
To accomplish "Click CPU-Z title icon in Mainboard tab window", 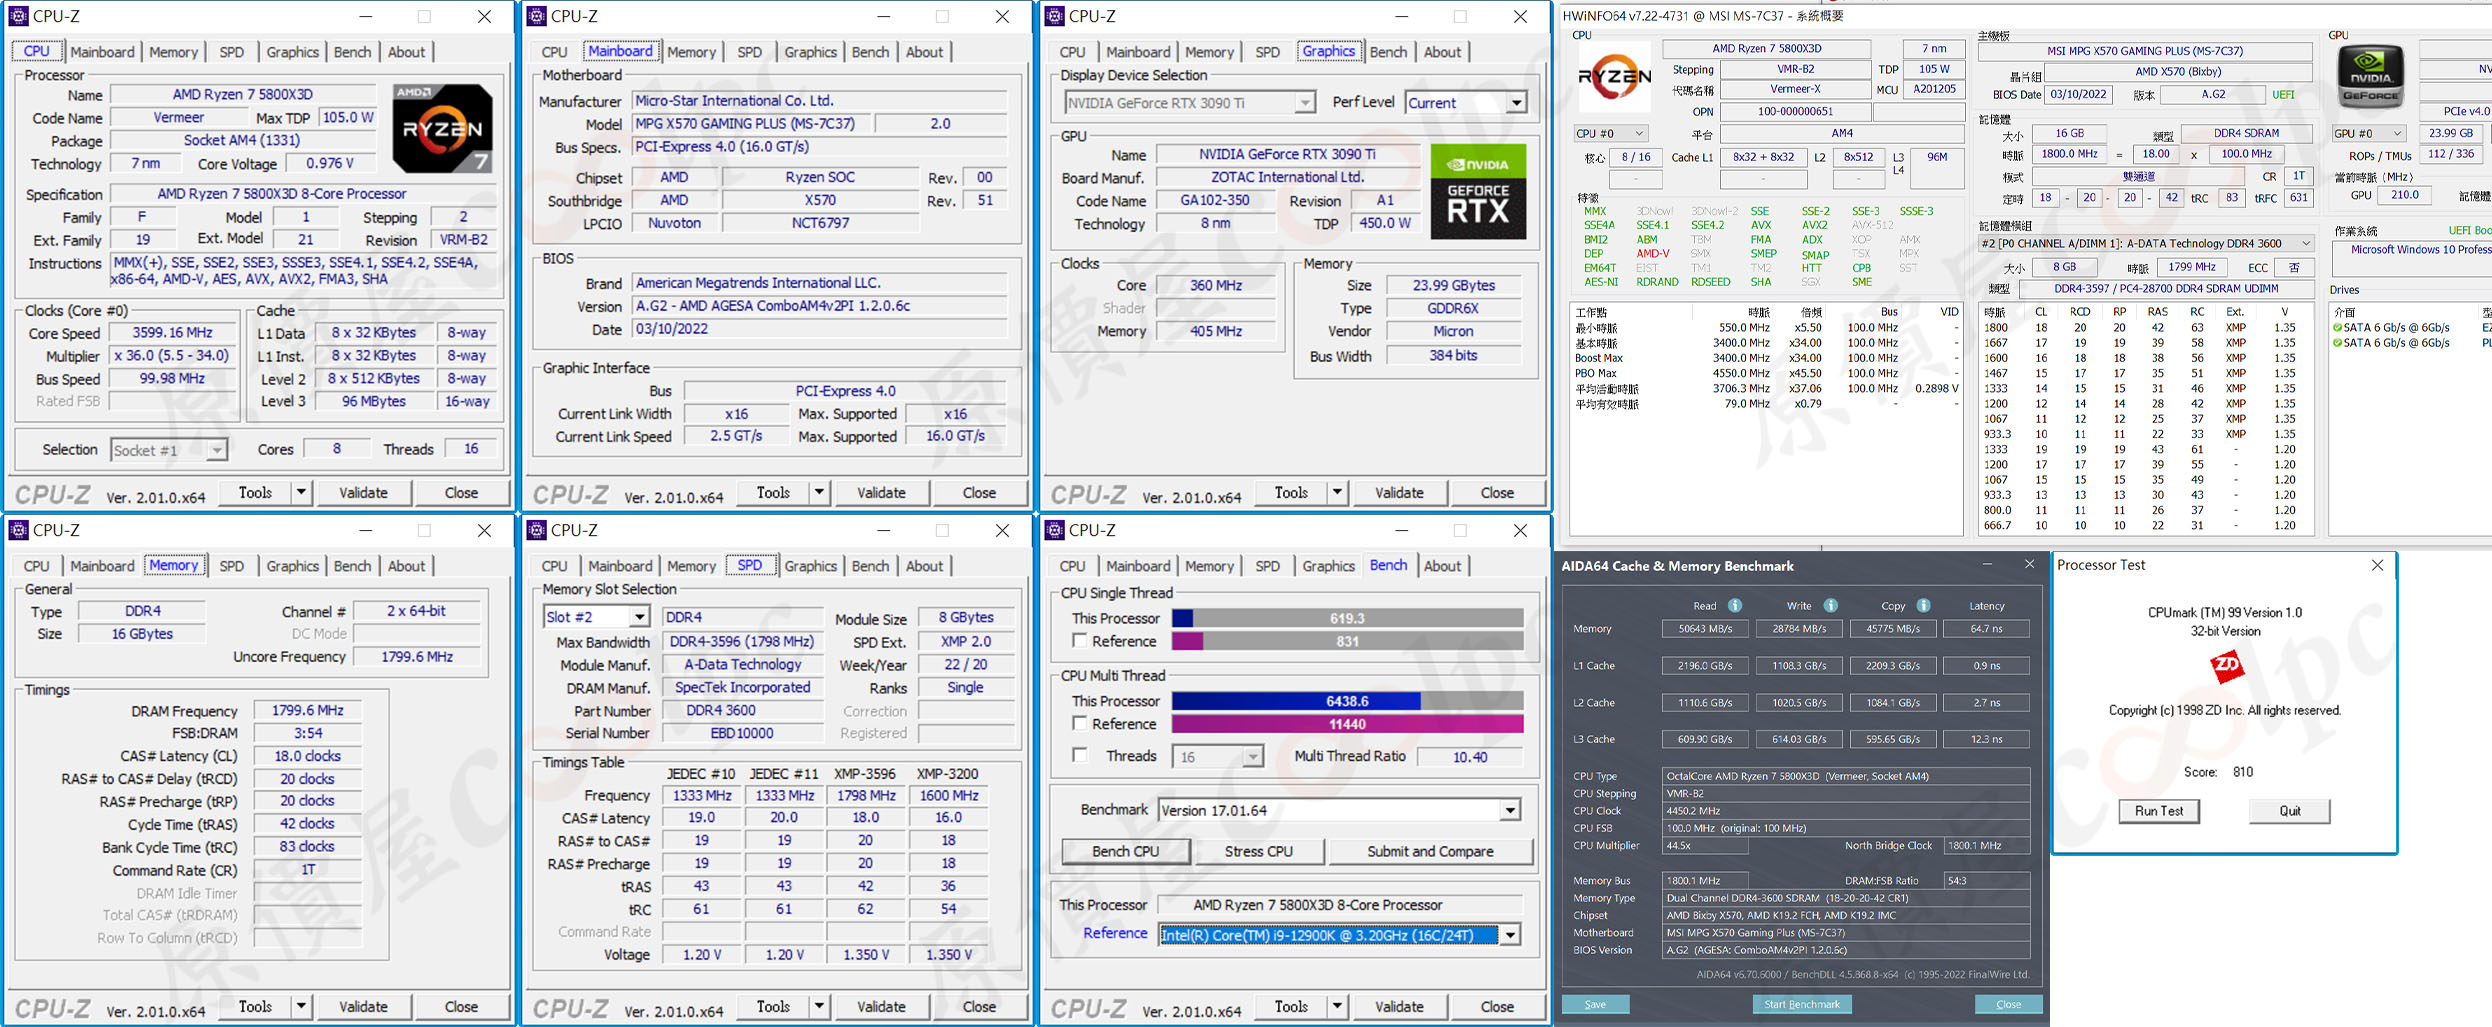I will [x=536, y=16].
